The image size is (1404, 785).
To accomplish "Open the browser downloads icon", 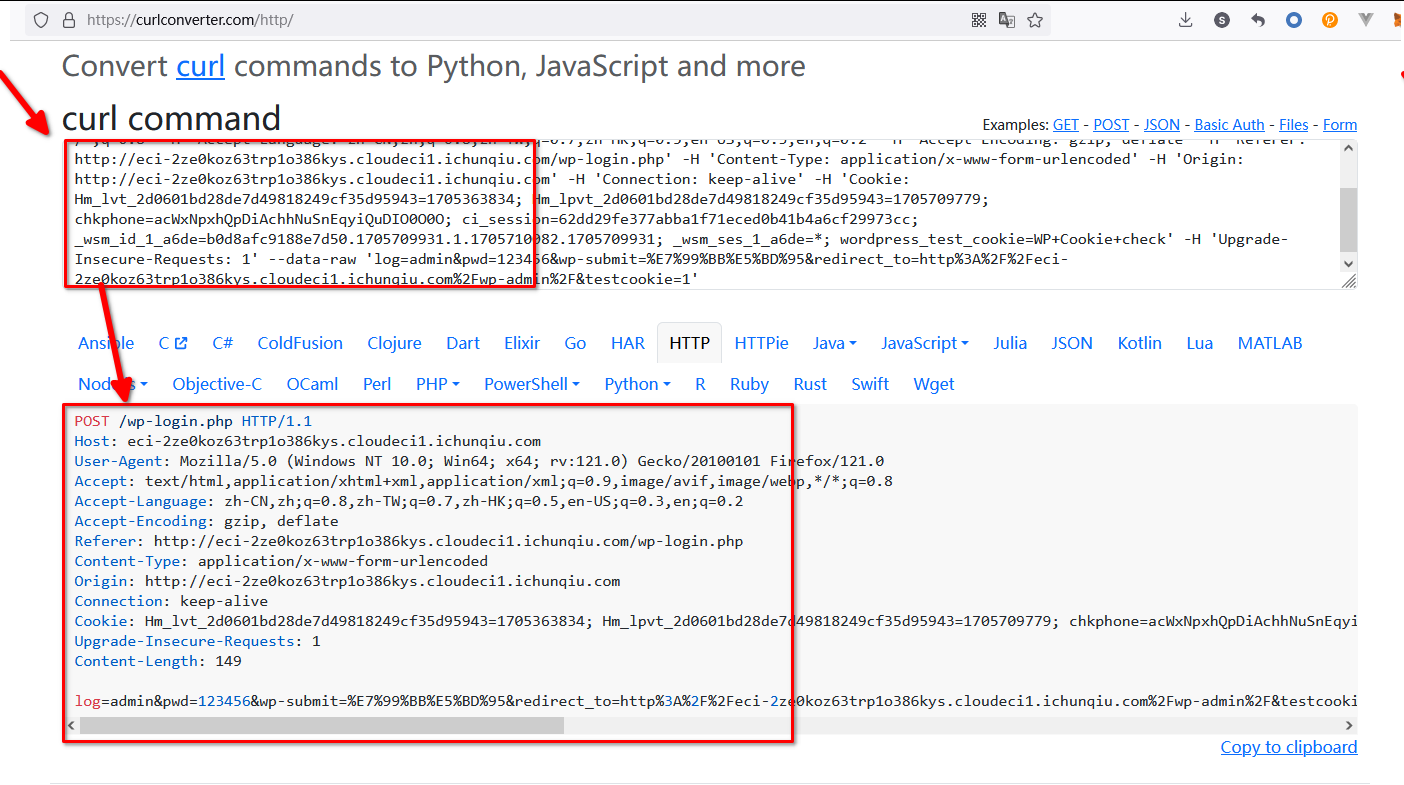I will point(1186,20).
